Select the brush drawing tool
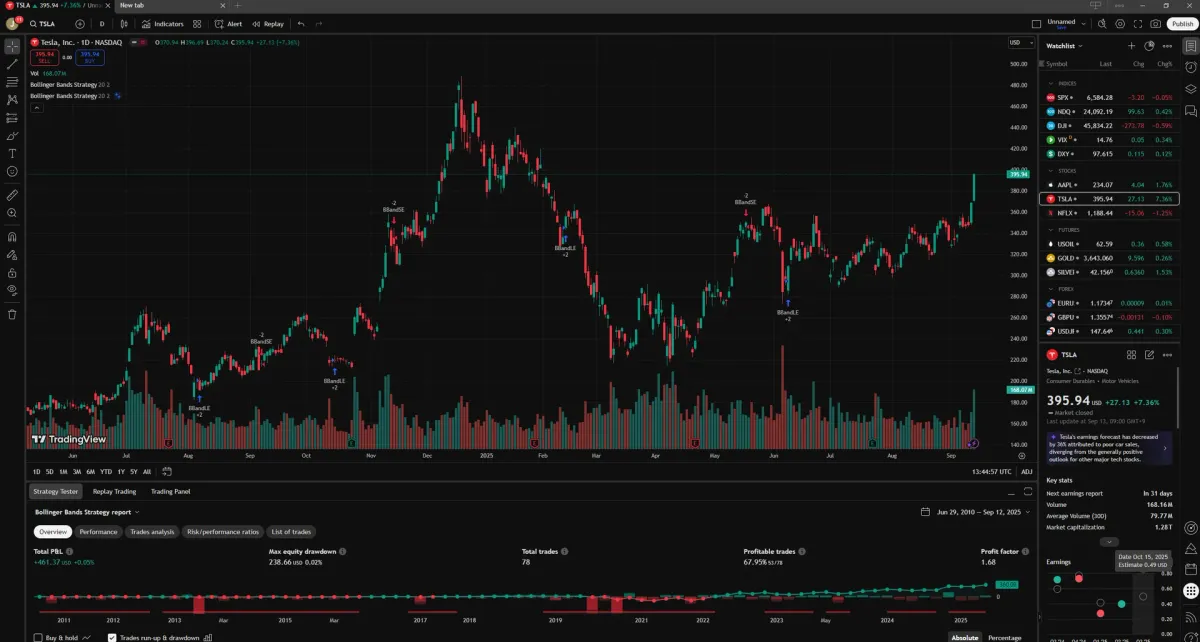 point(12,135)
